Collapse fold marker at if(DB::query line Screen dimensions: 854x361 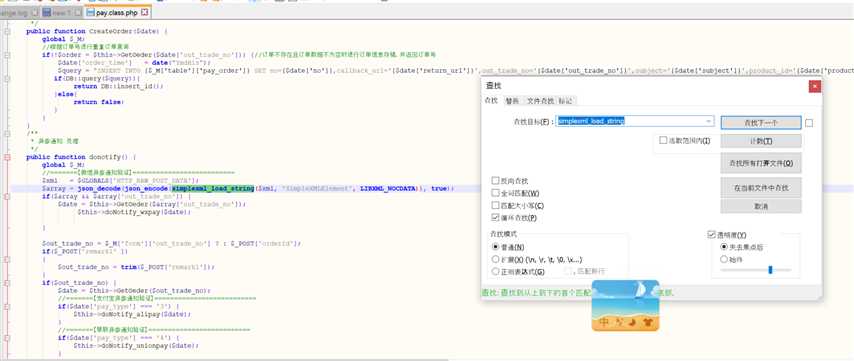pos(7,78)
